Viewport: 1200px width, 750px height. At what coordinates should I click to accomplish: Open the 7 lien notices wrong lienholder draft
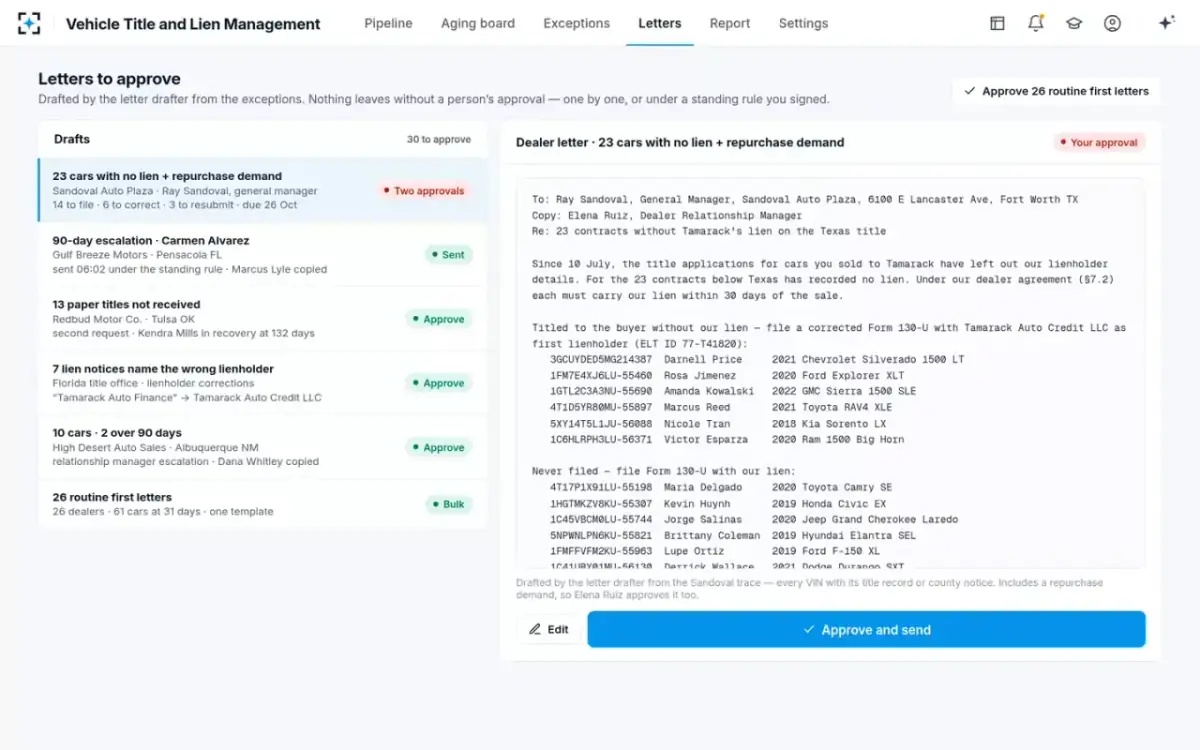pos(263,382)
